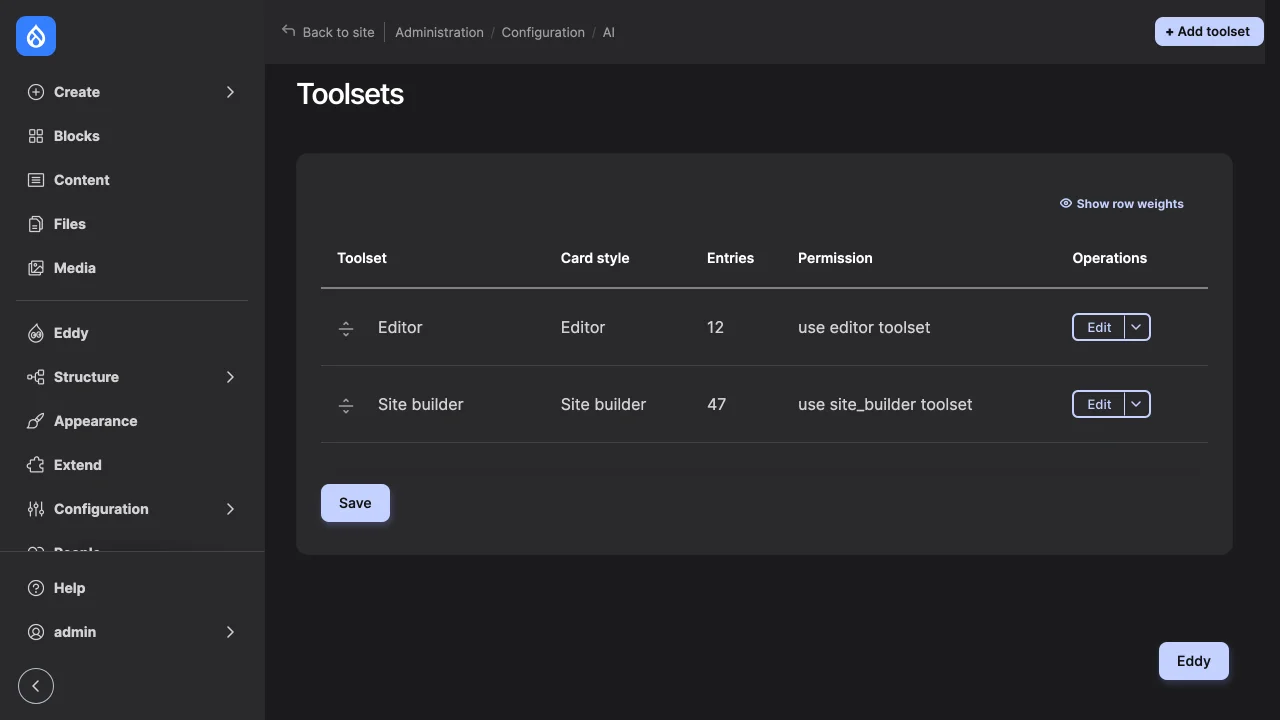
Task: Click the Appearance brush icon
Action: click(x=36, y=421)
